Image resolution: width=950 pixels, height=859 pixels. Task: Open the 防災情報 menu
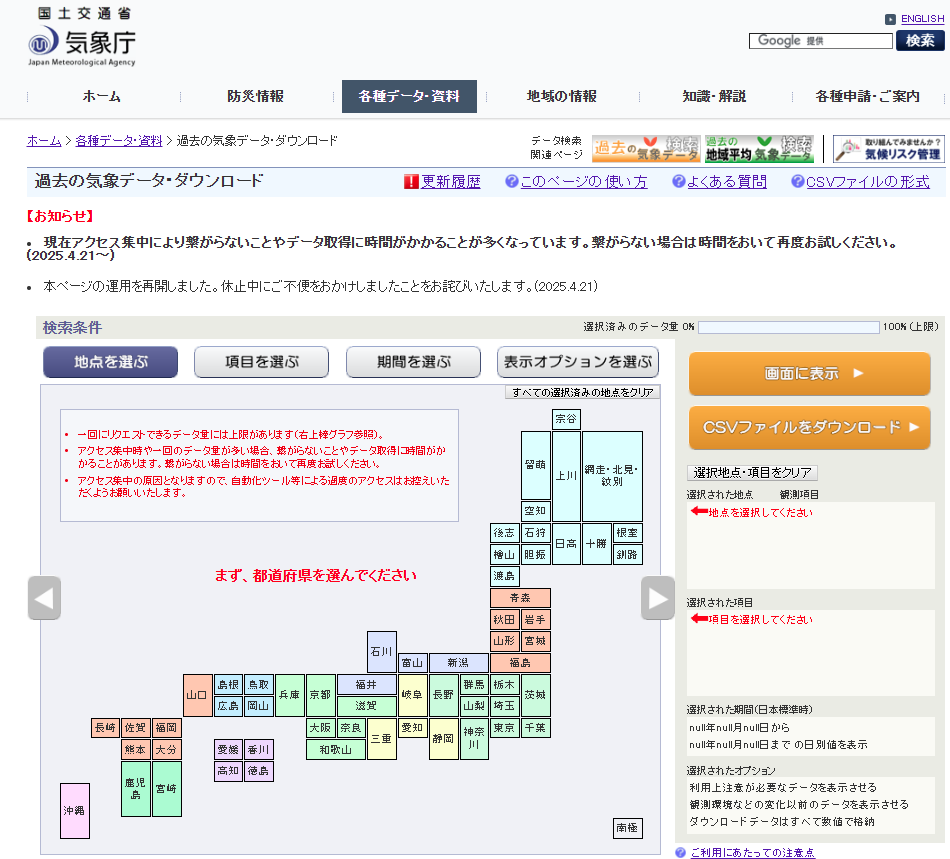click(x=255, y=97)
